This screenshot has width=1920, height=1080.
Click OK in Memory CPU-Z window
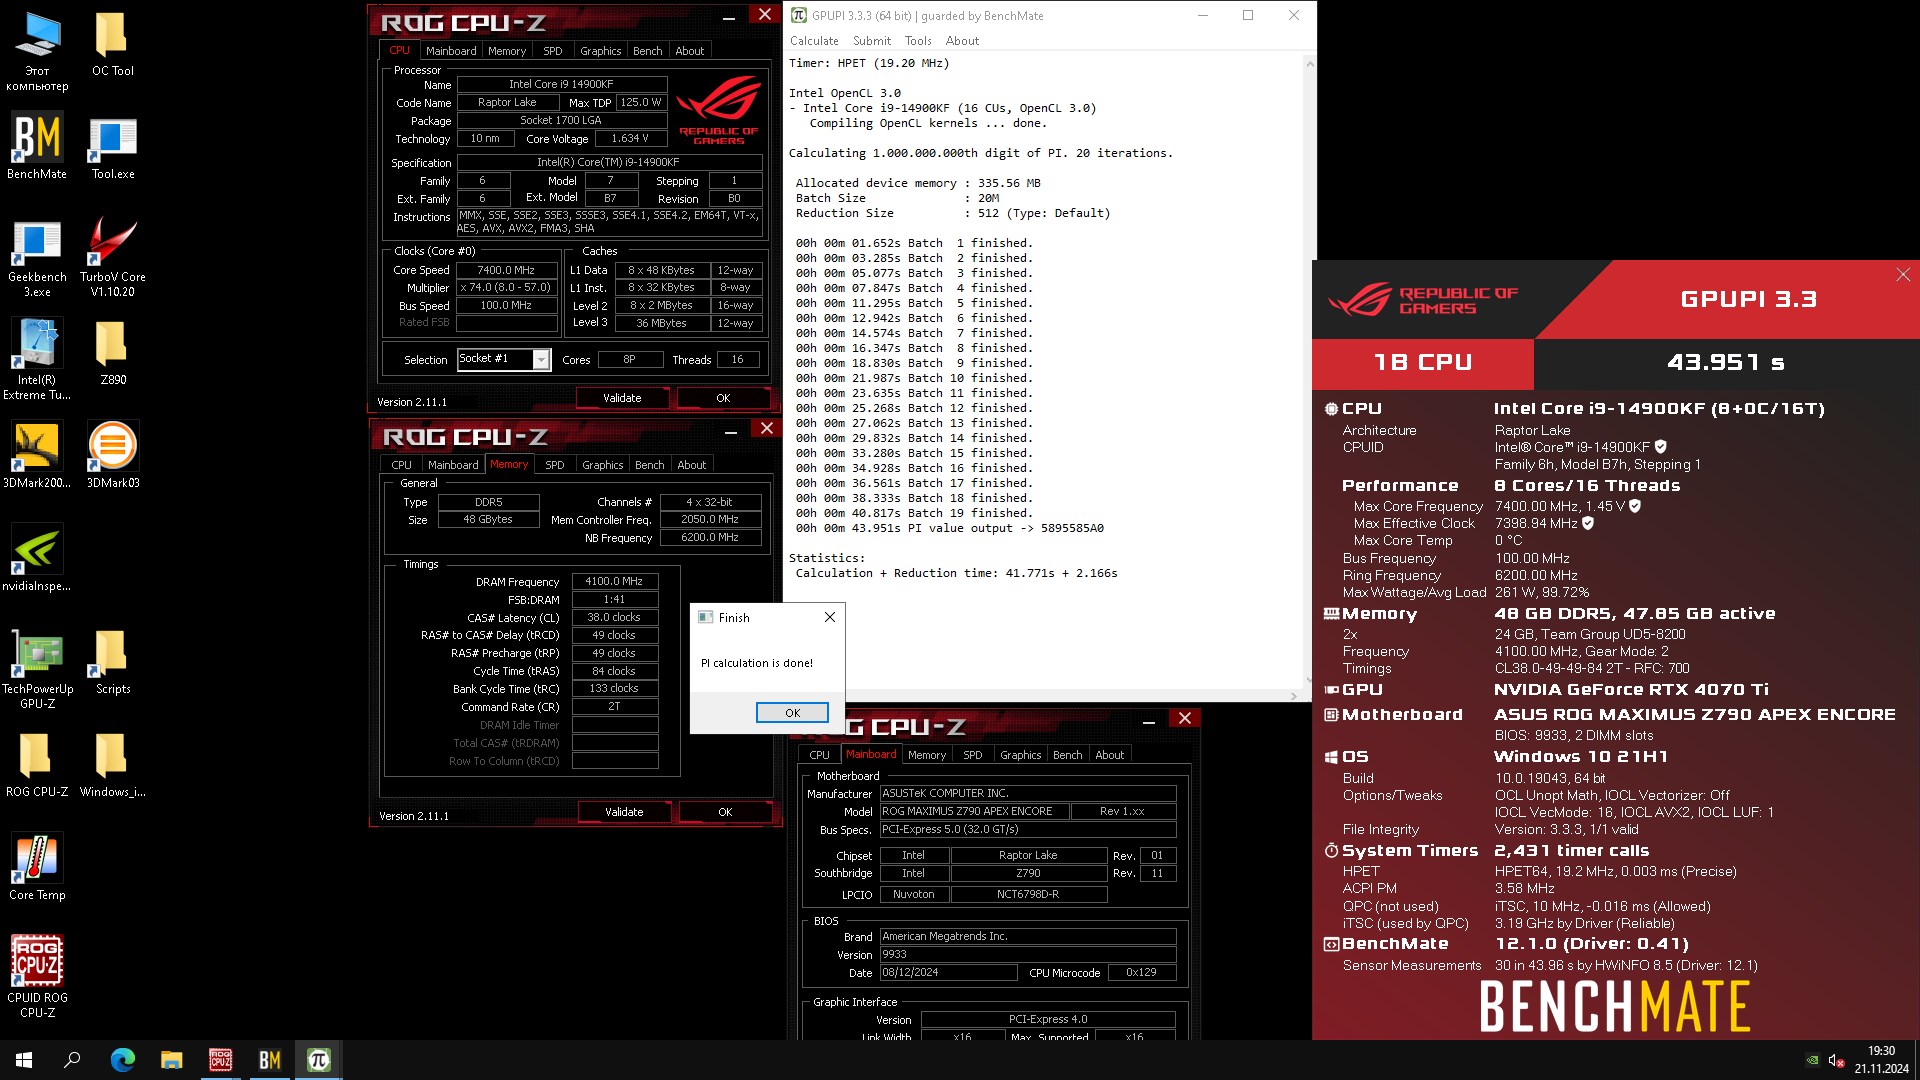click(x=725, y=812)
